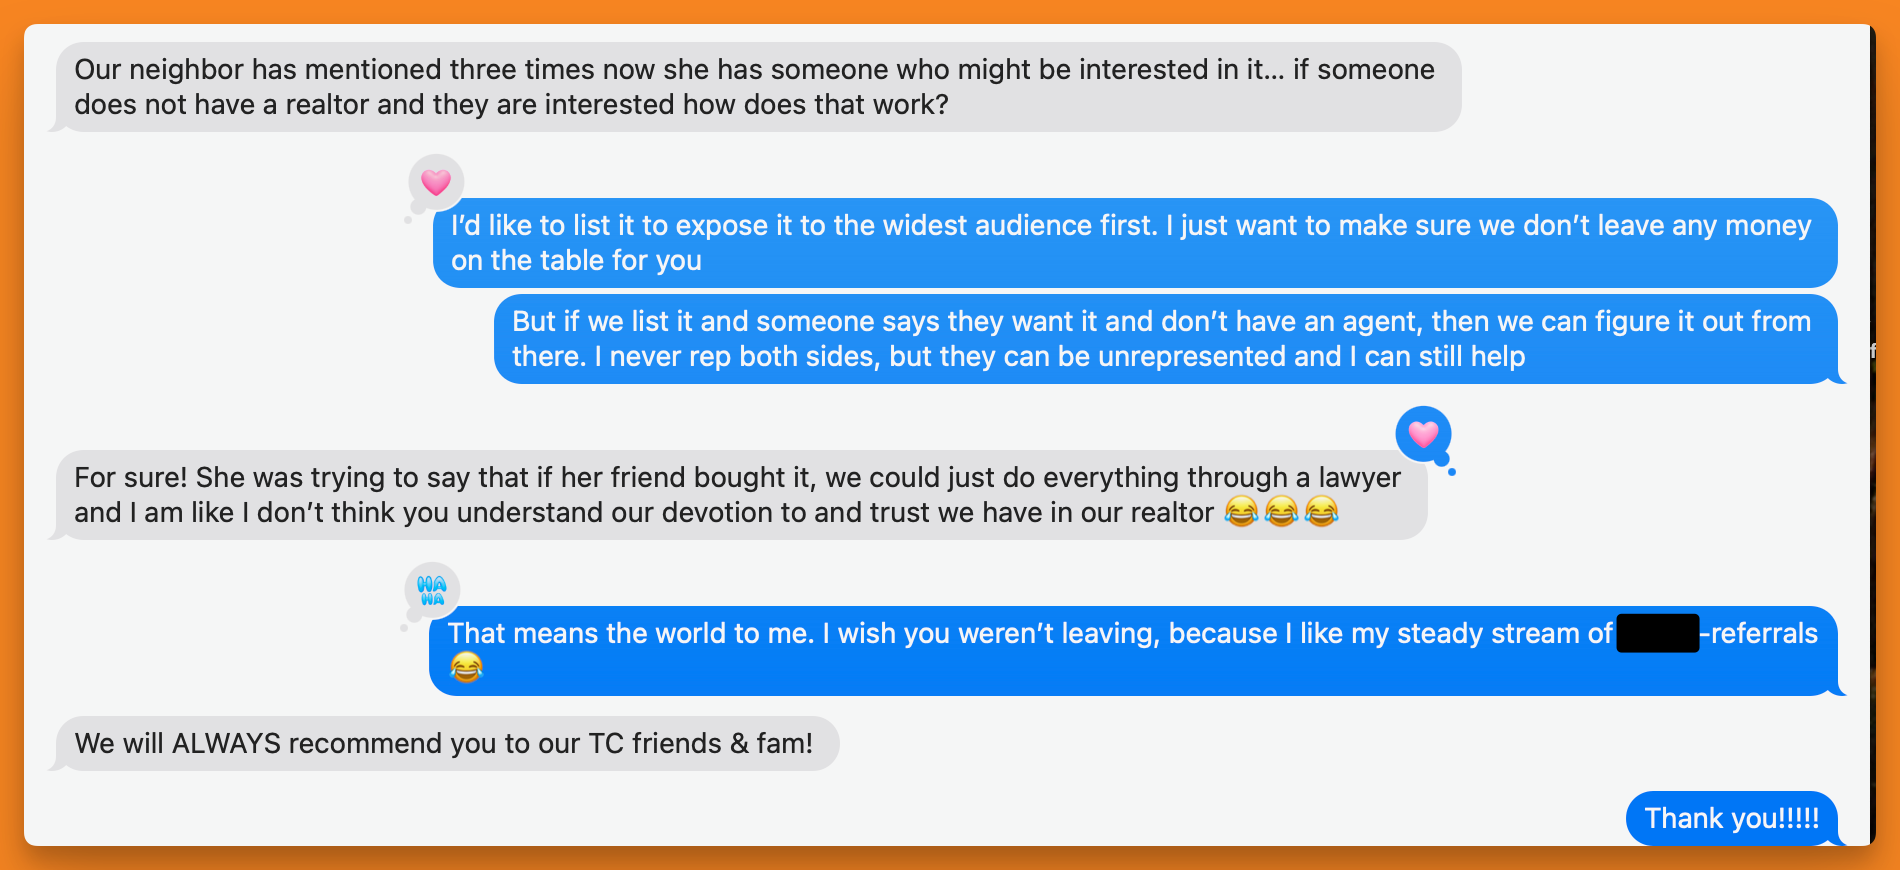Click the first laughing emoji after "our realtor"
The width and height of the screenshot is (1900, 870).
(x=1241, y=513)
